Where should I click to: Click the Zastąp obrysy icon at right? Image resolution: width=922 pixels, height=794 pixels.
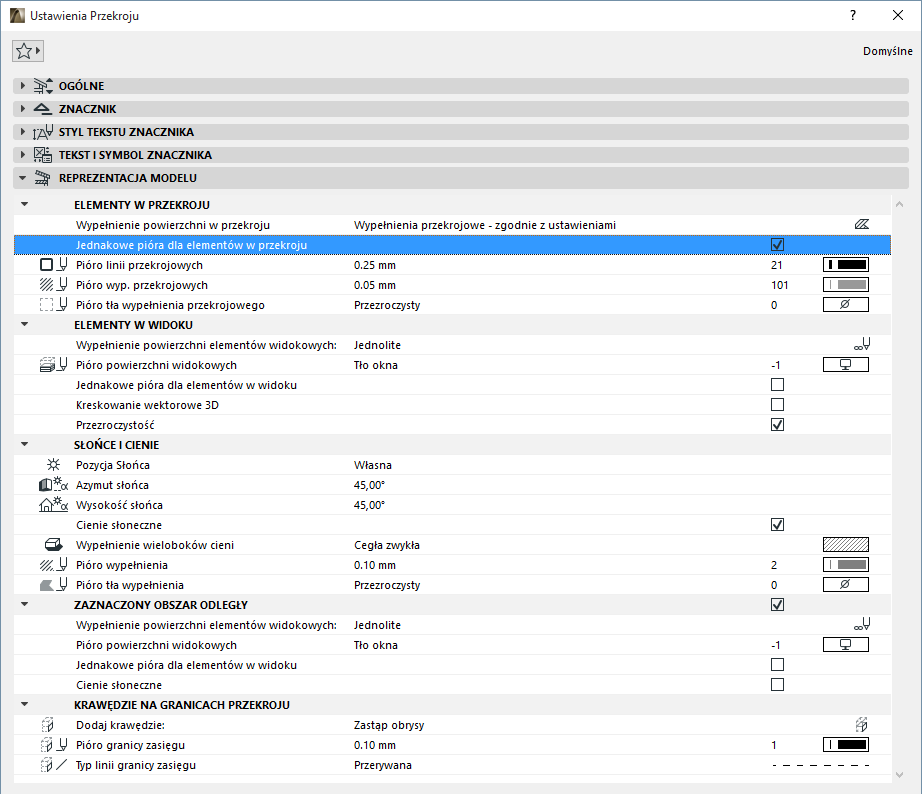pos(861,725)
